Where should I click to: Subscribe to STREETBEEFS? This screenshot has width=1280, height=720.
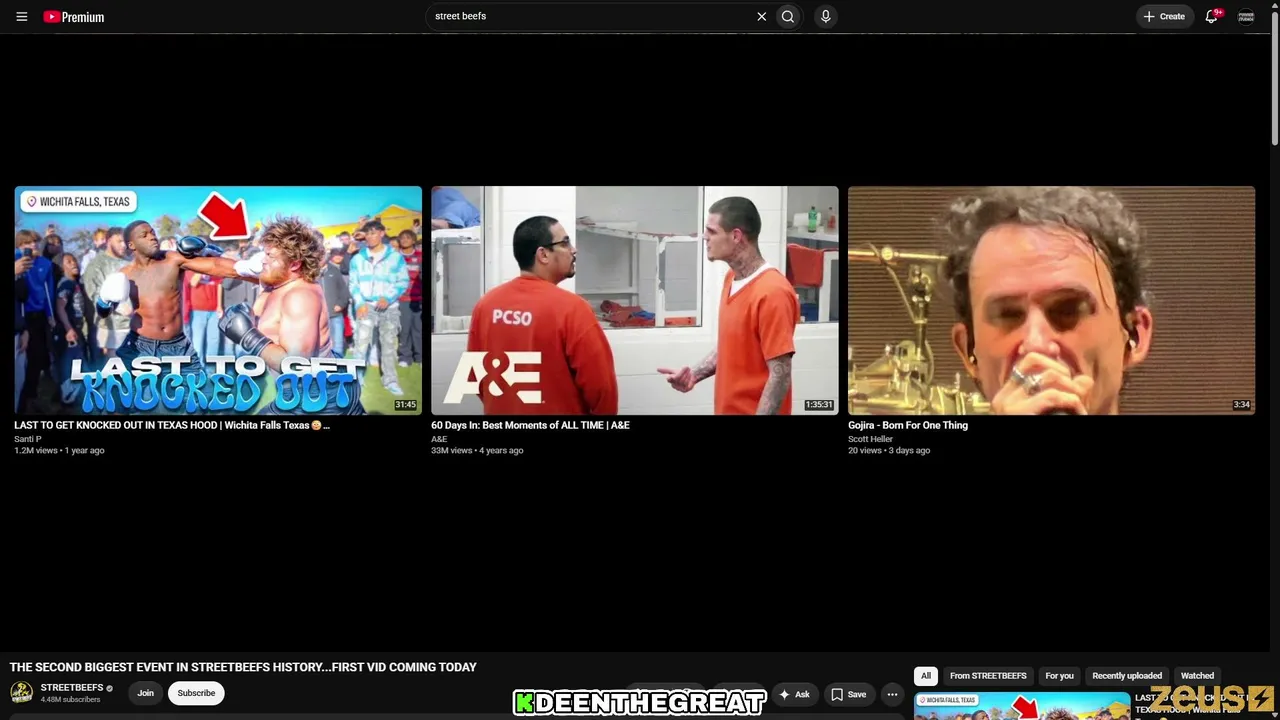(196, 693)
